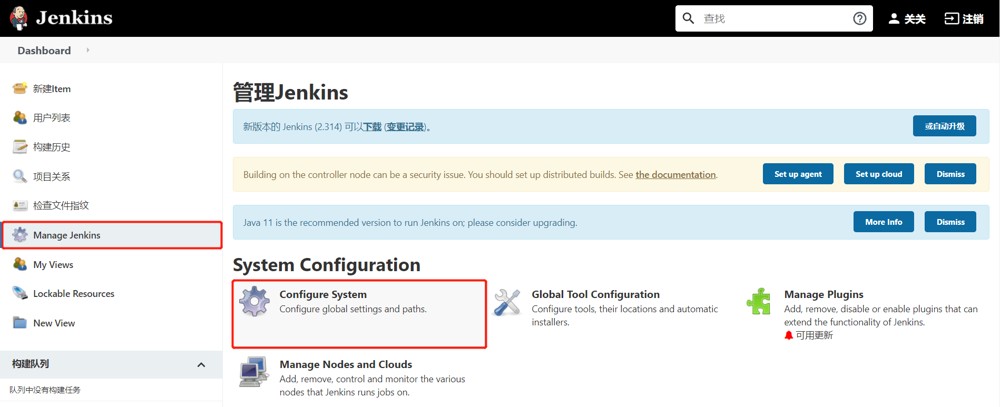Click the 管理Jenkins page heading
The image size is (1000, 407).
click(x=291, y=92)
